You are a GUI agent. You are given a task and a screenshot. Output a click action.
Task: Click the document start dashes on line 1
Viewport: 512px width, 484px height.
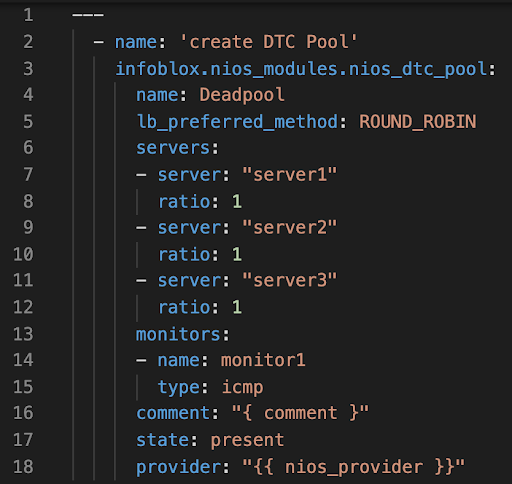click(x=88, y=15)
